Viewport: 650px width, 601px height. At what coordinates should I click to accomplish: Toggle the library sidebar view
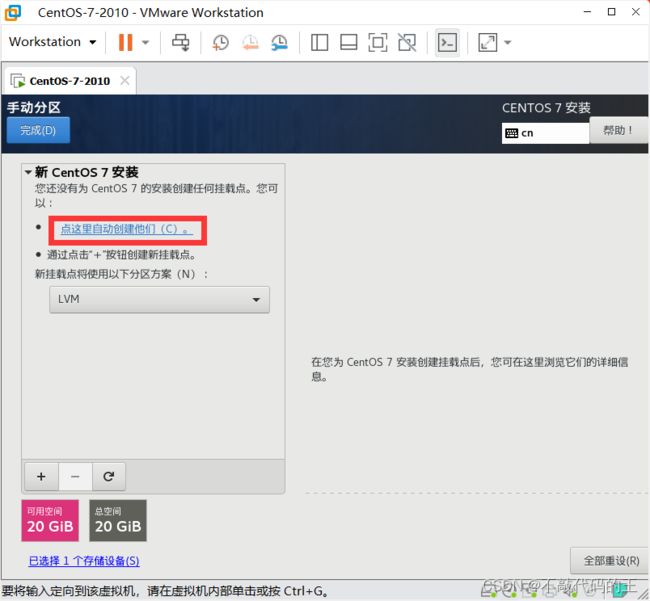coord(319,42)
